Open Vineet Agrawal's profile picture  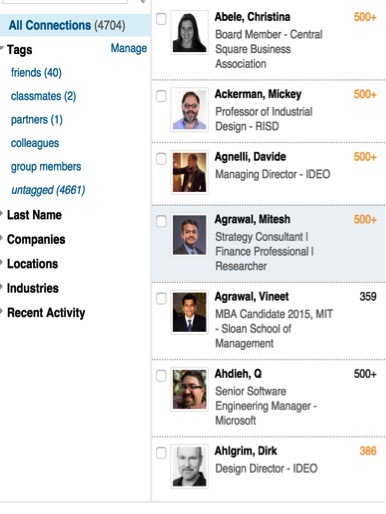click(189, 312)
